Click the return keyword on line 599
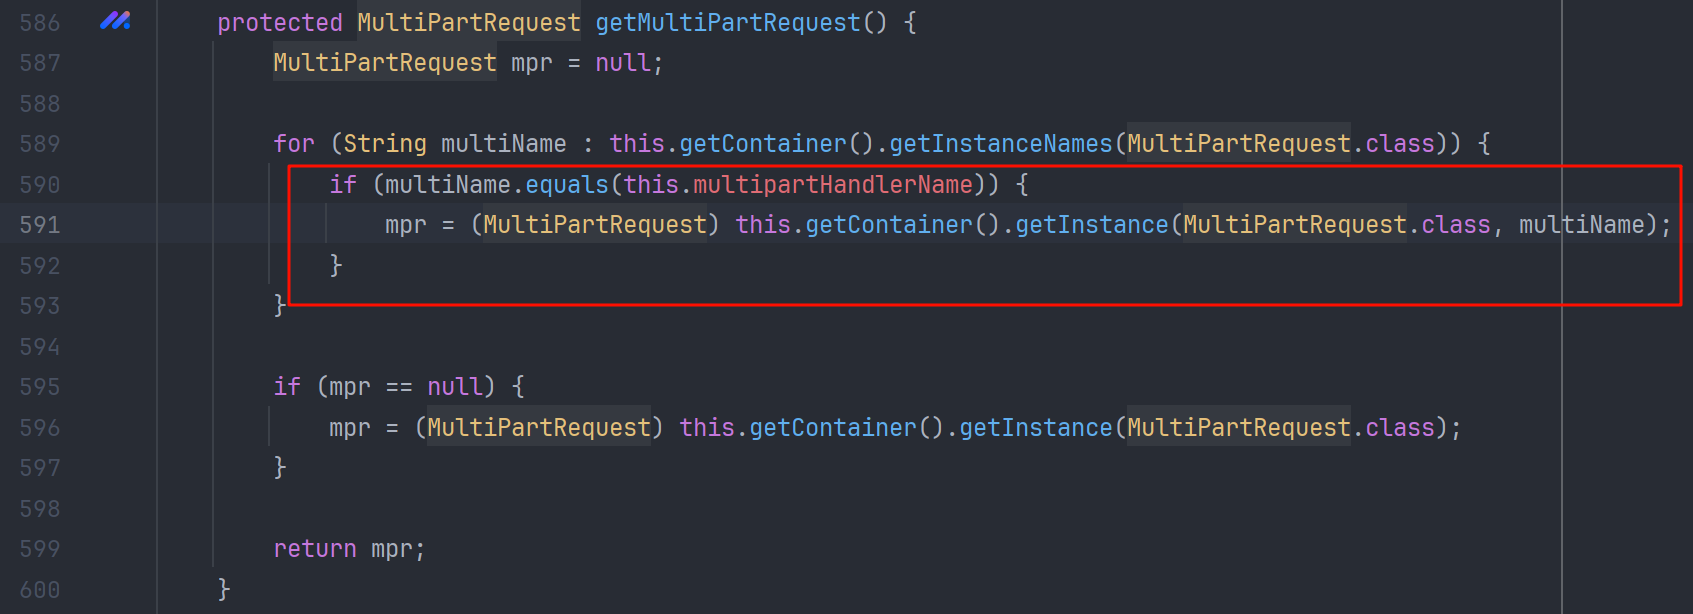The height and width of the screenshot is (614, 1693). 315,549
